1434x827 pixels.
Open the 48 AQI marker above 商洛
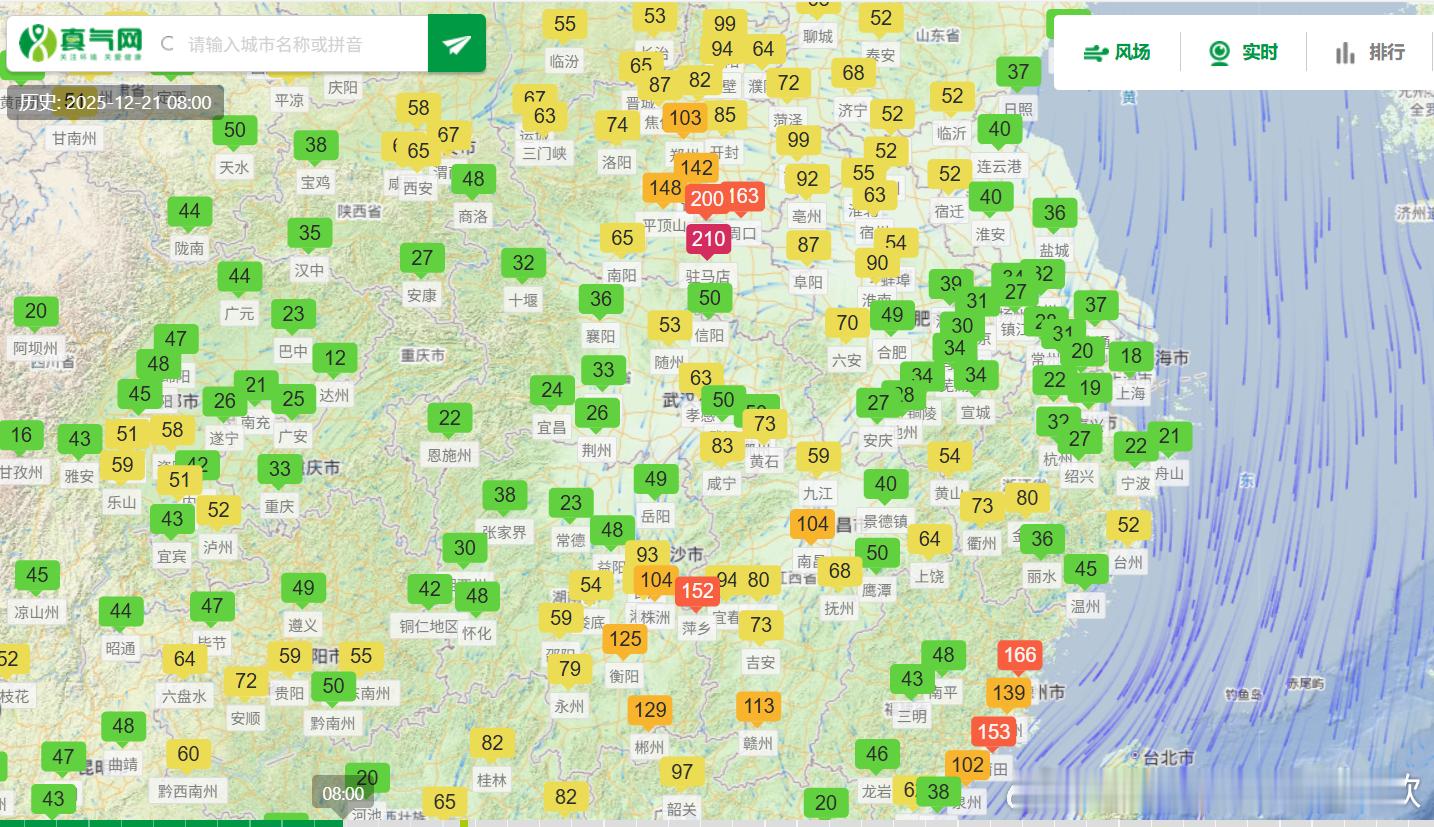tap(473, 180)
